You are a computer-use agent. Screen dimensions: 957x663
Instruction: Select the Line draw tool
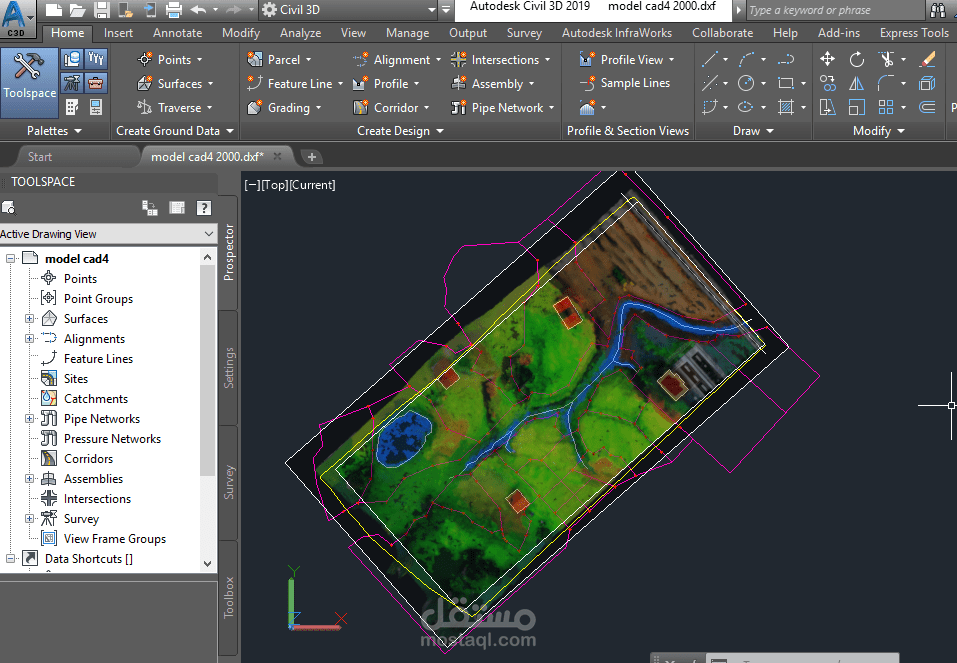pos(709,59)
